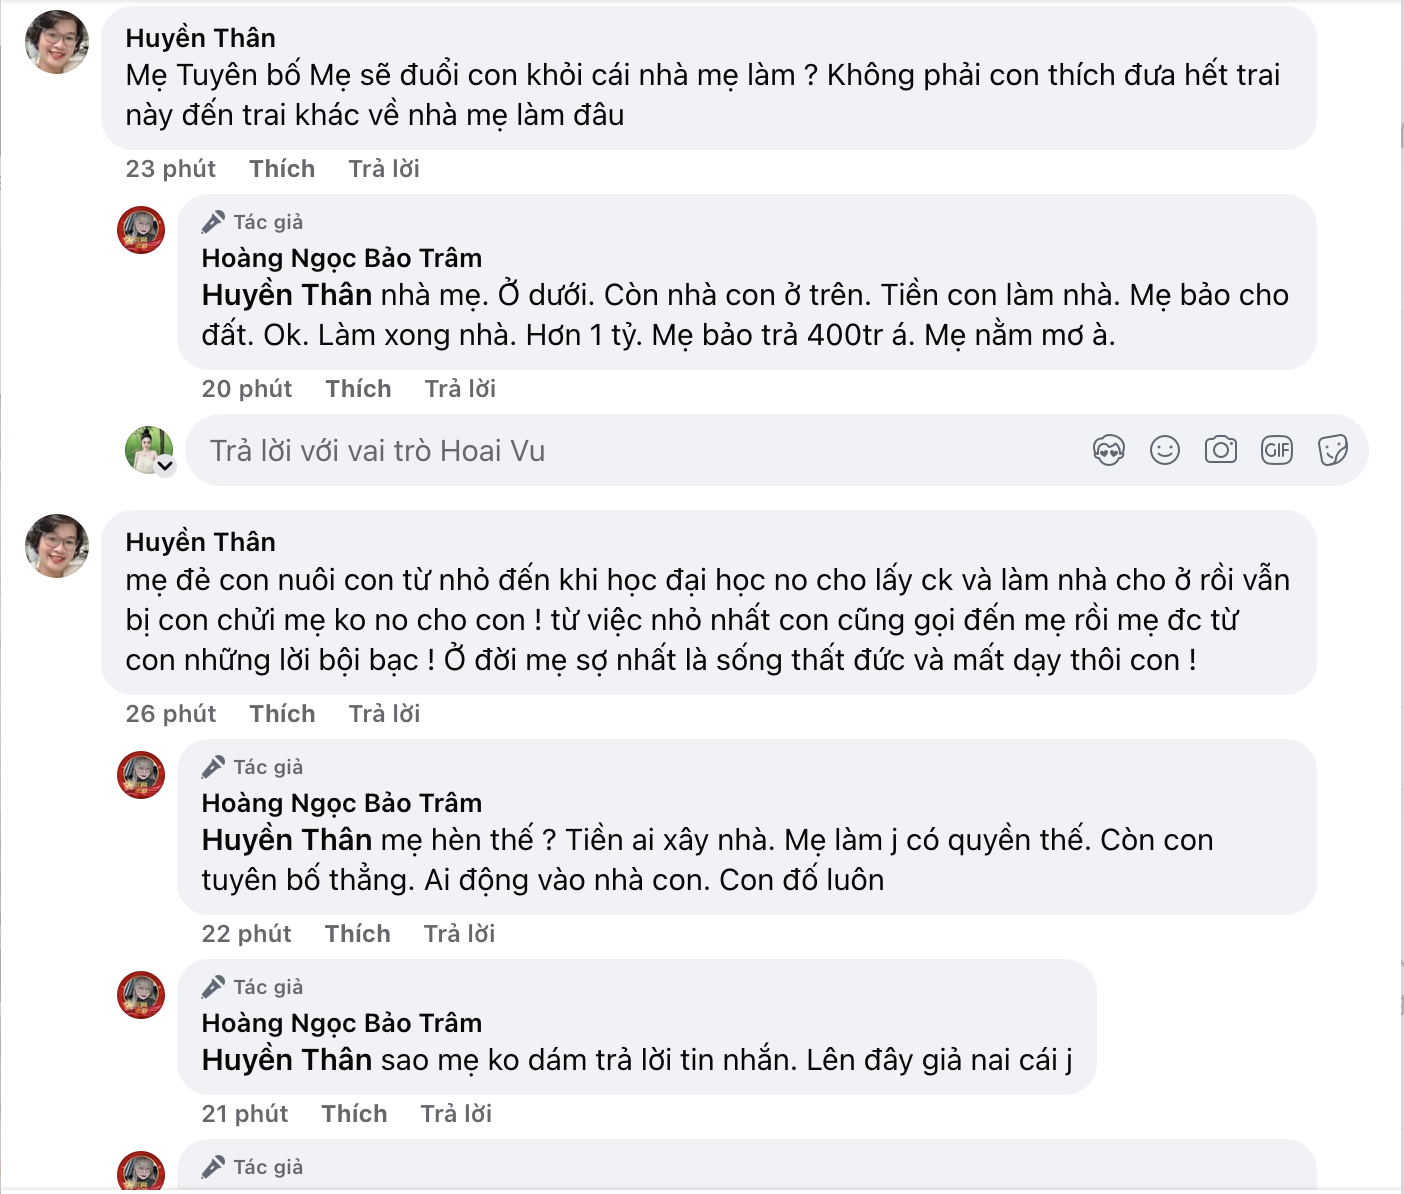Reply to Huyền Thân's 26 phút comment
Viewport: 1404px width, 1194px height.
[384, 714]
